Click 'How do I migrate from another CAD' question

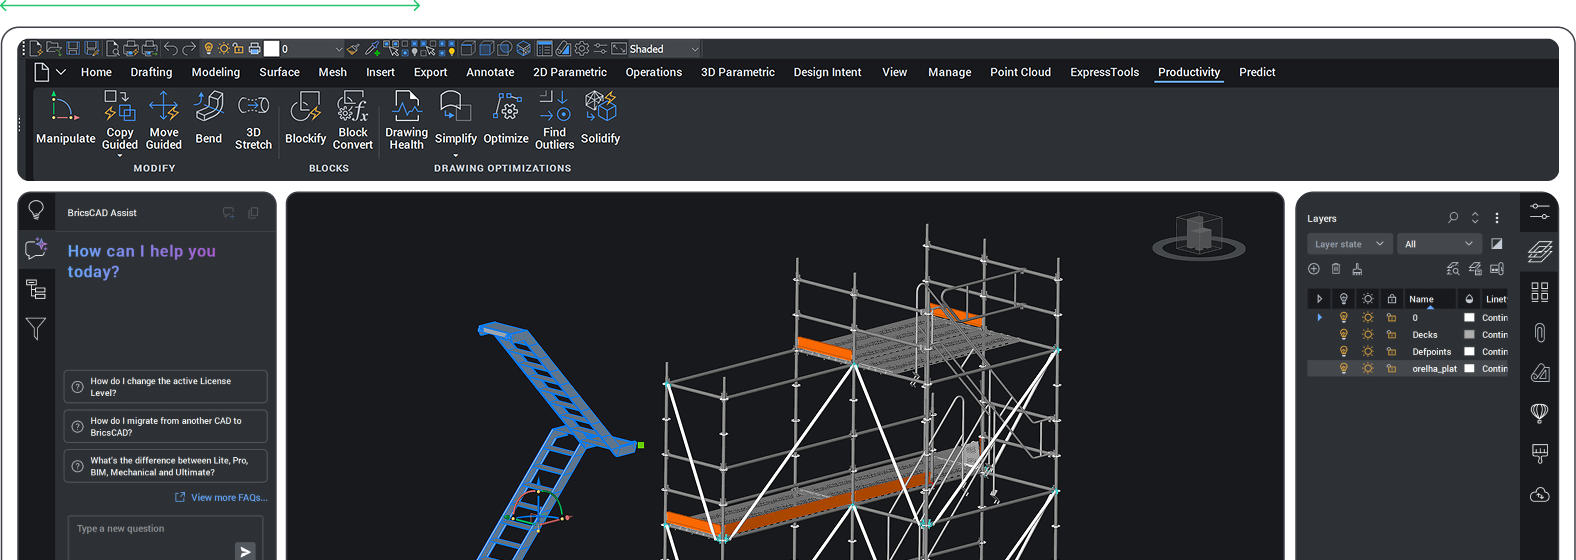(x=166, y=426)
